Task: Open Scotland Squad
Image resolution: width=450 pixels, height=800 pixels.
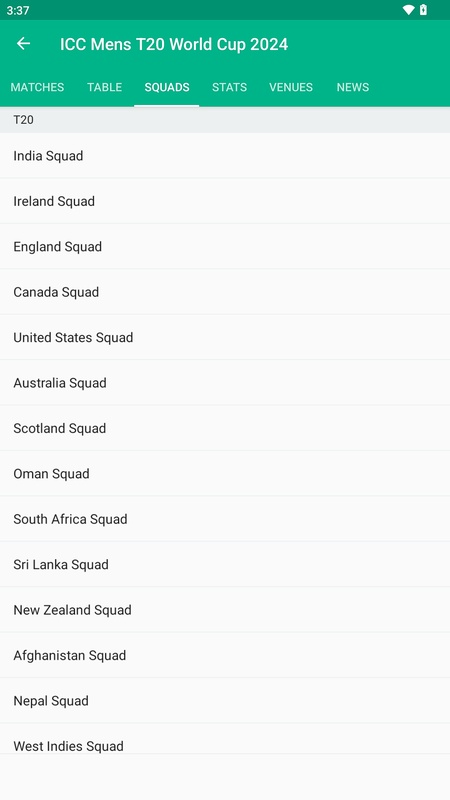Action: click(225, 428)
